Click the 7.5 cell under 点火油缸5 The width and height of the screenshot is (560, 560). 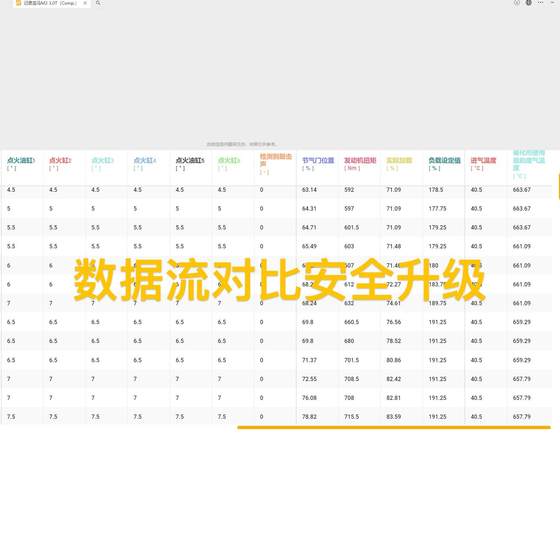(x=180, y=417)
